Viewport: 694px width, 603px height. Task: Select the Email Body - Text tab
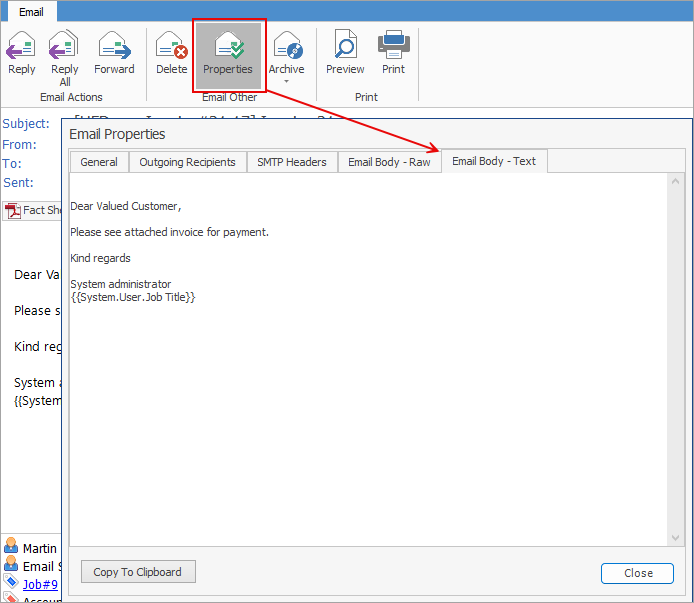494,161
